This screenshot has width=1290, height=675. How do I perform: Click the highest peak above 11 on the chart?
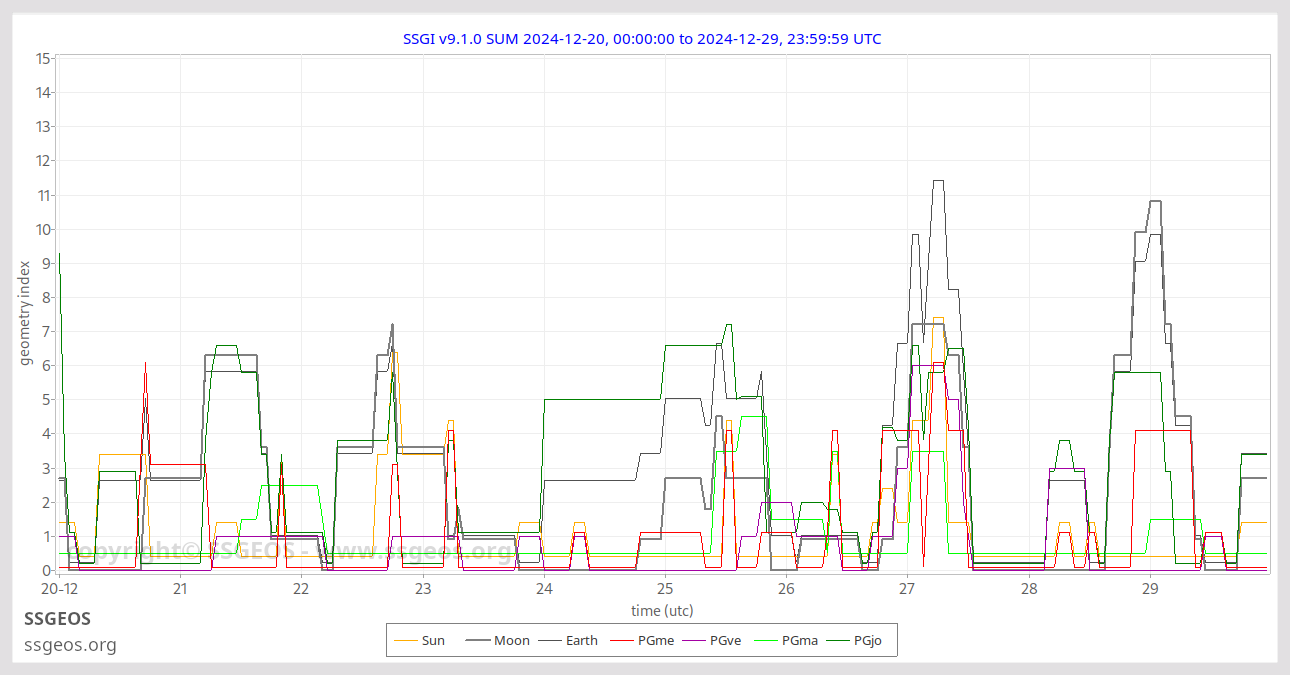pyautogui.click(x=938, y=181)
